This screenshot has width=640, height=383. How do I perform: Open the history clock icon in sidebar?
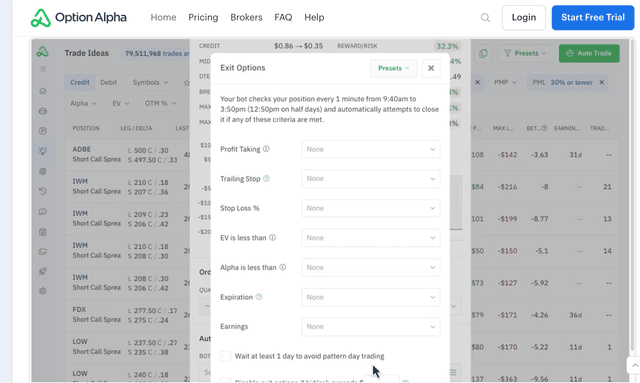(x=43, y=191)
